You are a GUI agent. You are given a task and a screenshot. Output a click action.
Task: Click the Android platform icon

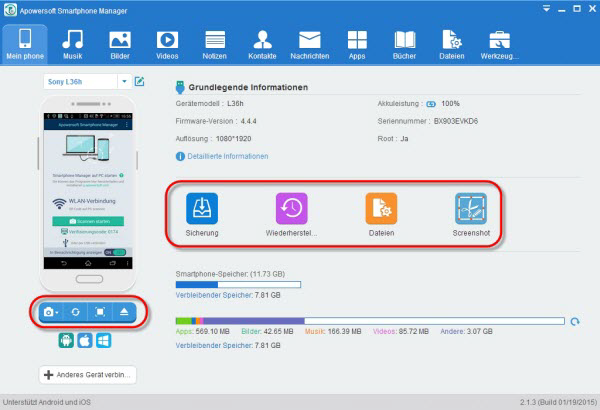pyautogui.click(x=66, y=340)
